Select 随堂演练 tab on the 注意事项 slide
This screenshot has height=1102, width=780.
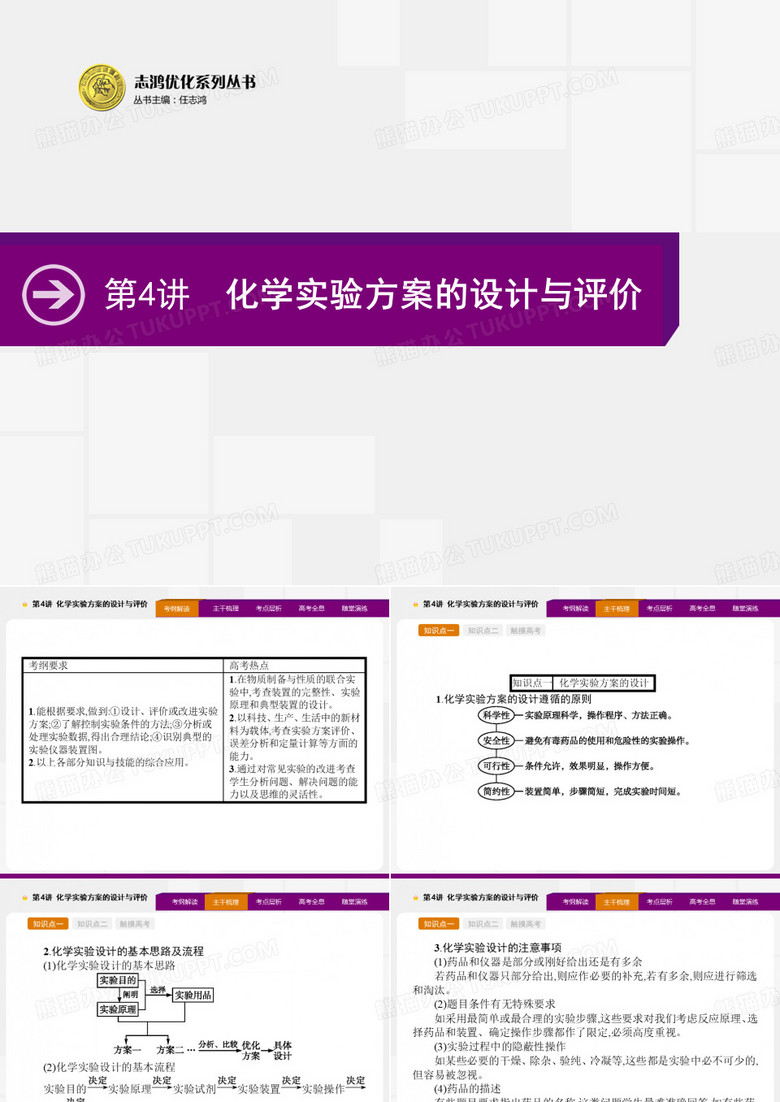[x=746, y=902]
